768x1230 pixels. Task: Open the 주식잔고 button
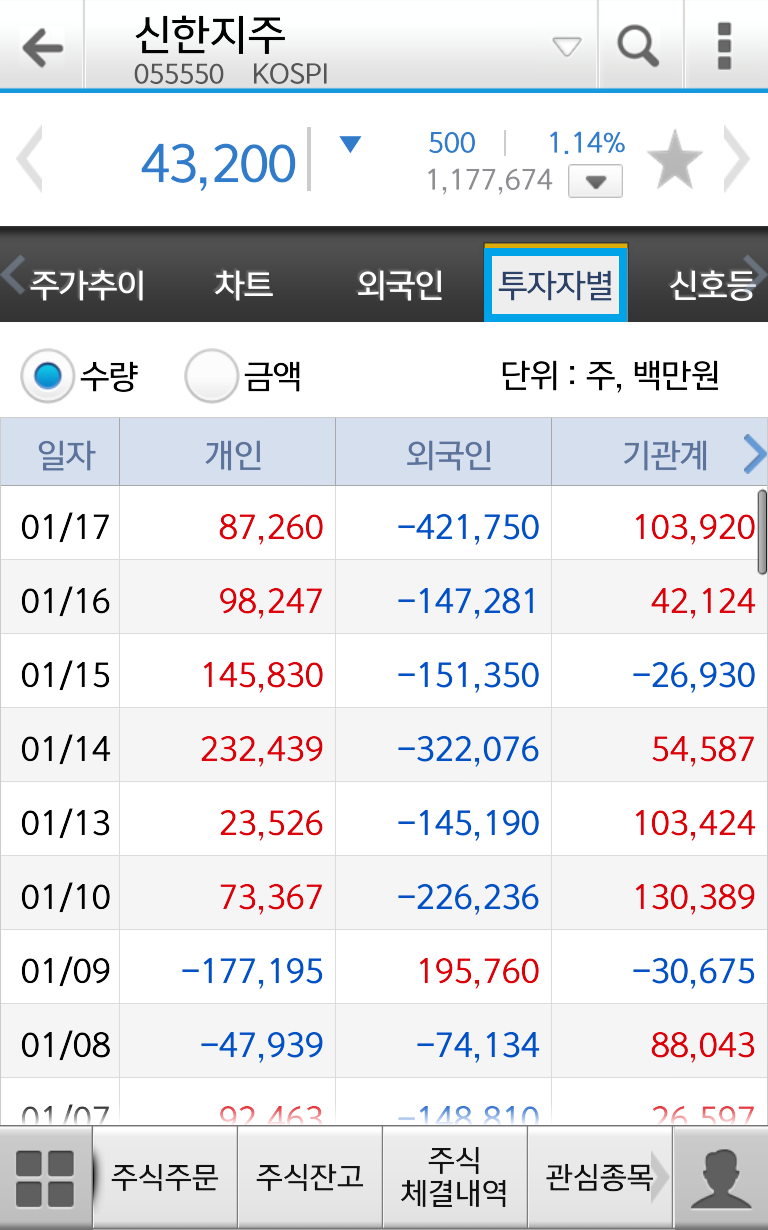pos(310,1177)
